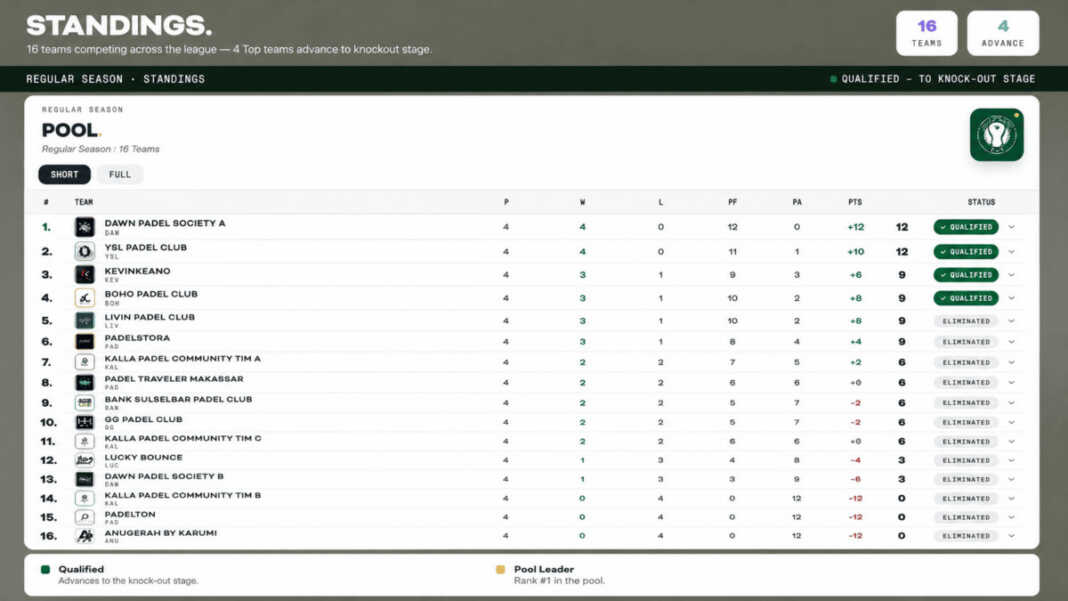This screenshot has width=1068, height=601.
Task: Click the green league emblem in the Pool card
Action: click(x=996, y=135)
